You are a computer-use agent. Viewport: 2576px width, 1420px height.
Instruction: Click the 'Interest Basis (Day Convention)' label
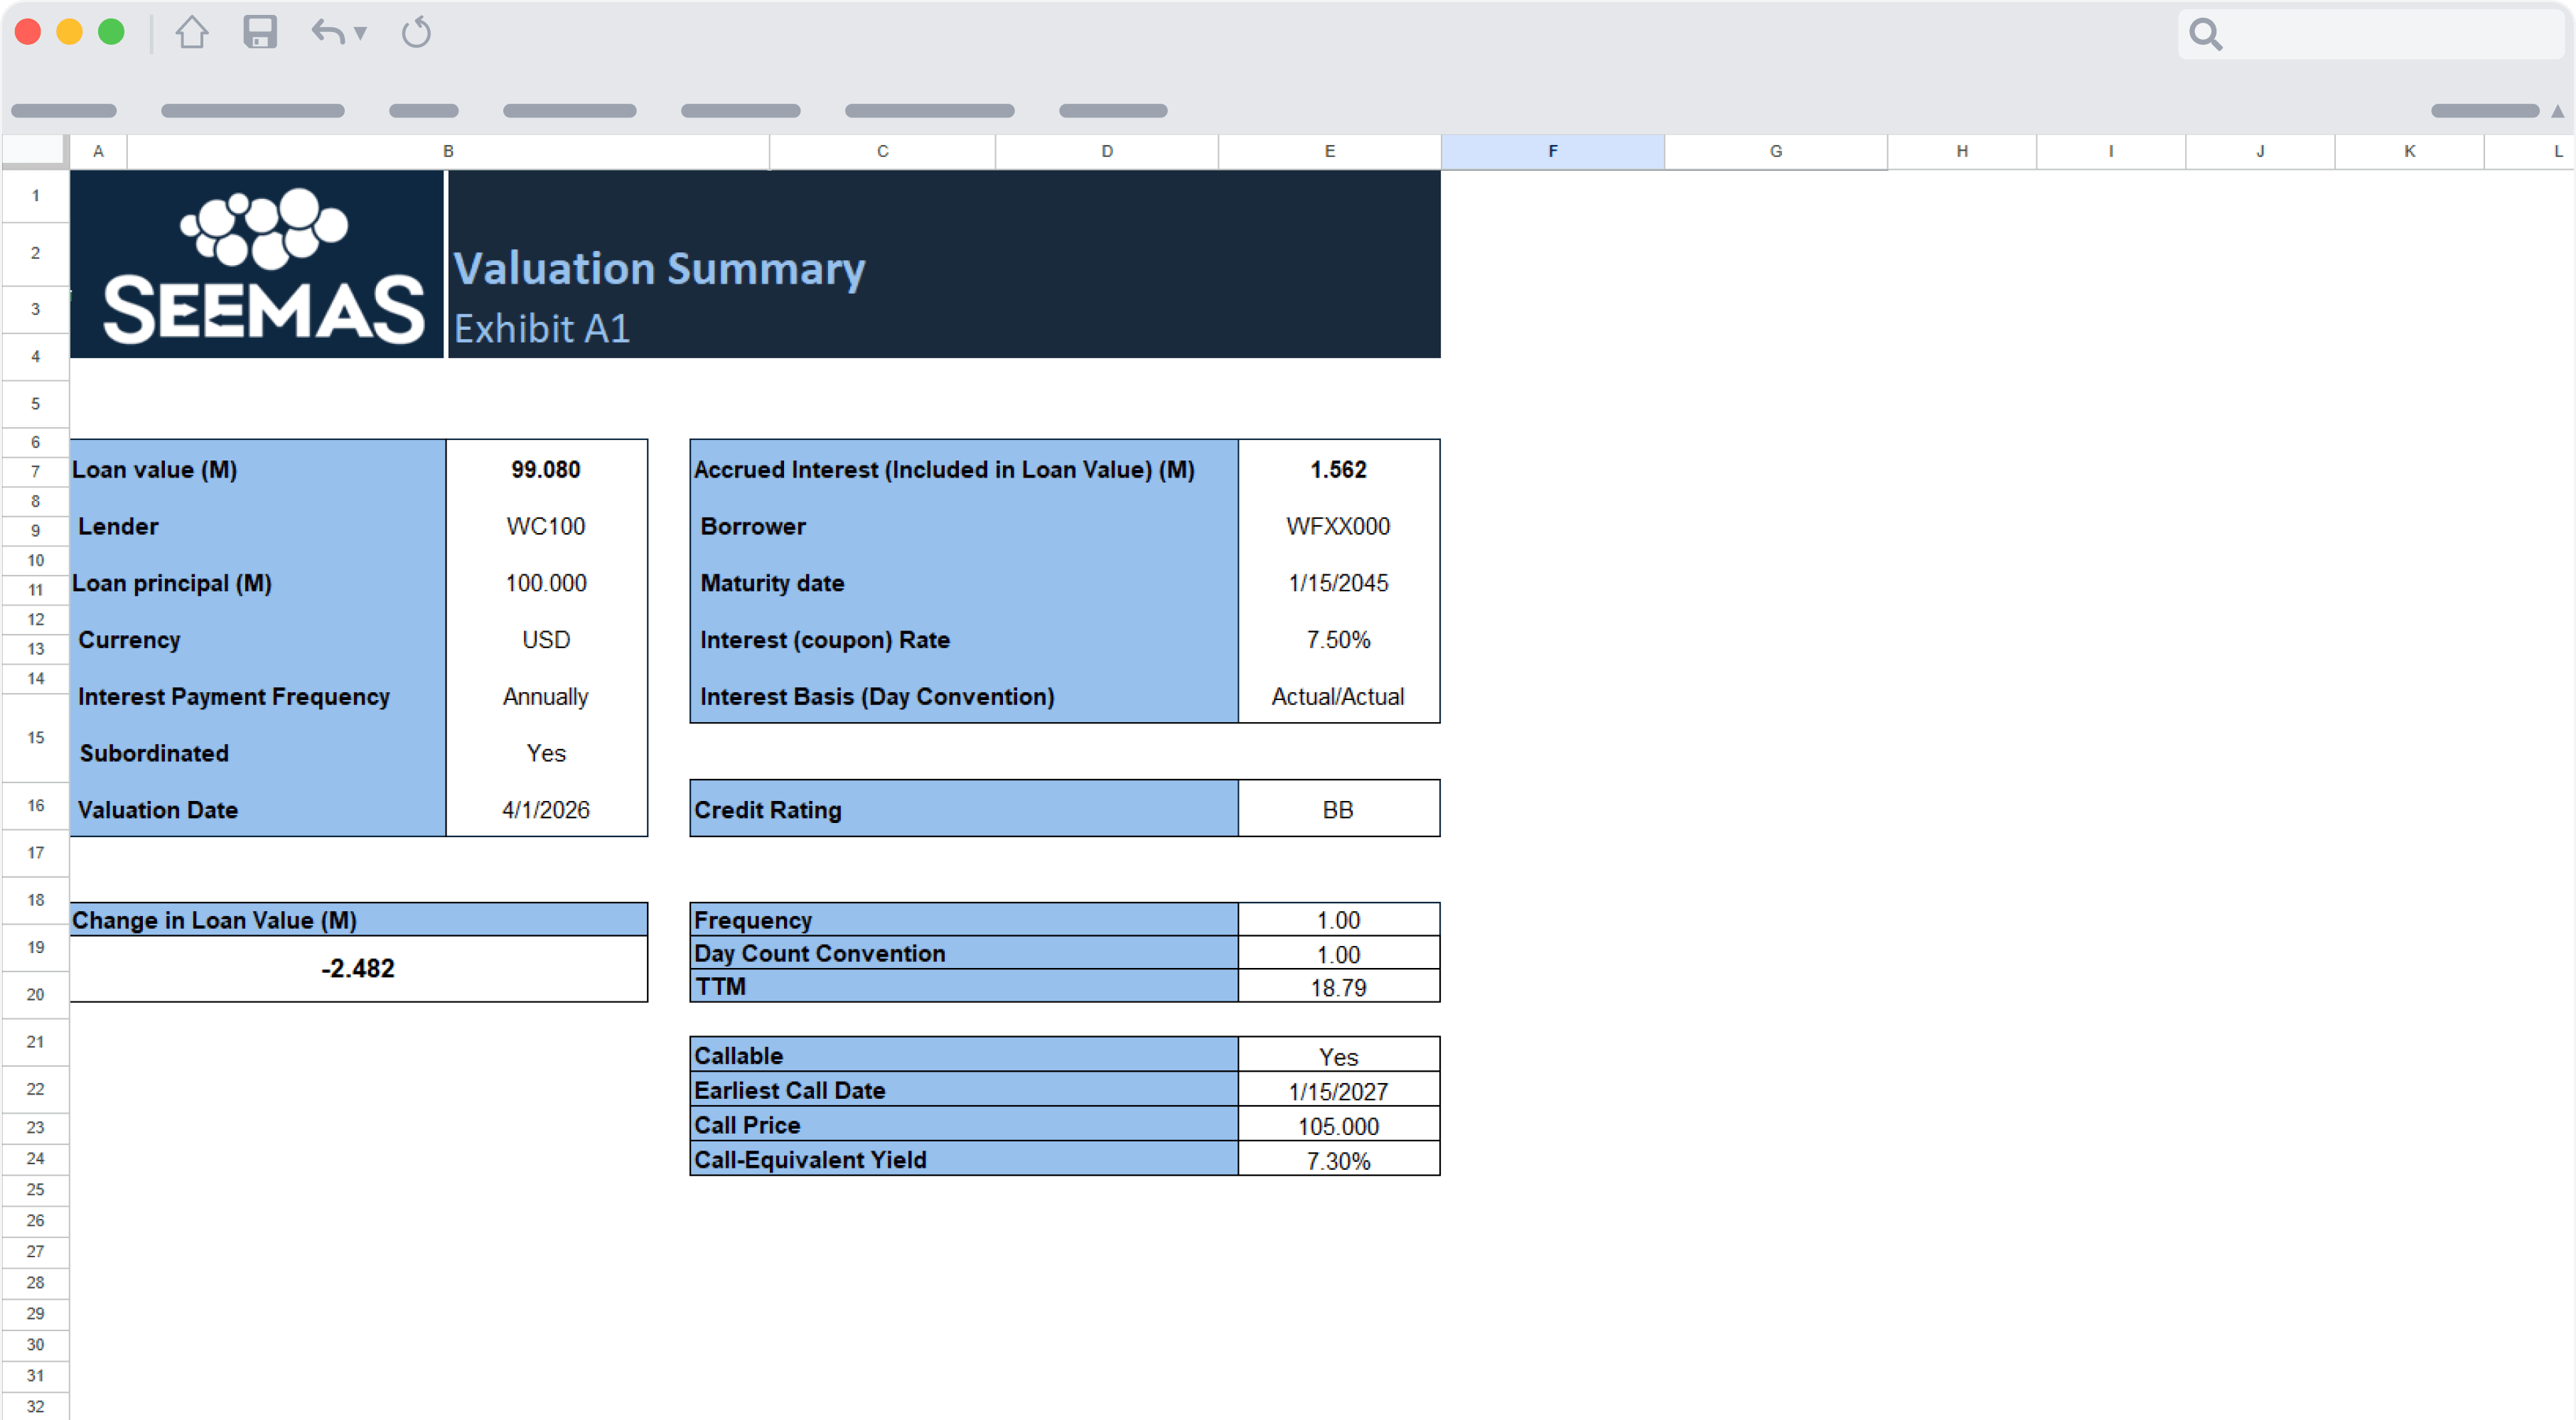[877, 696]
